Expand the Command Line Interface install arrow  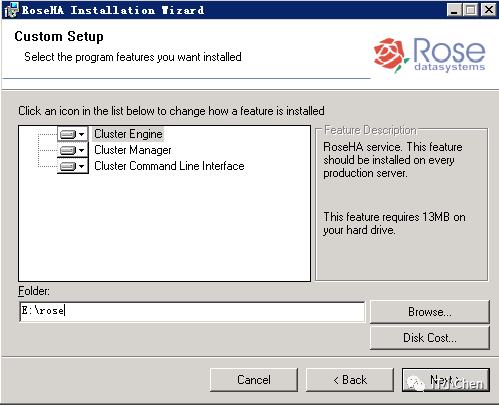pyautogui.click(x=82, y=166)
